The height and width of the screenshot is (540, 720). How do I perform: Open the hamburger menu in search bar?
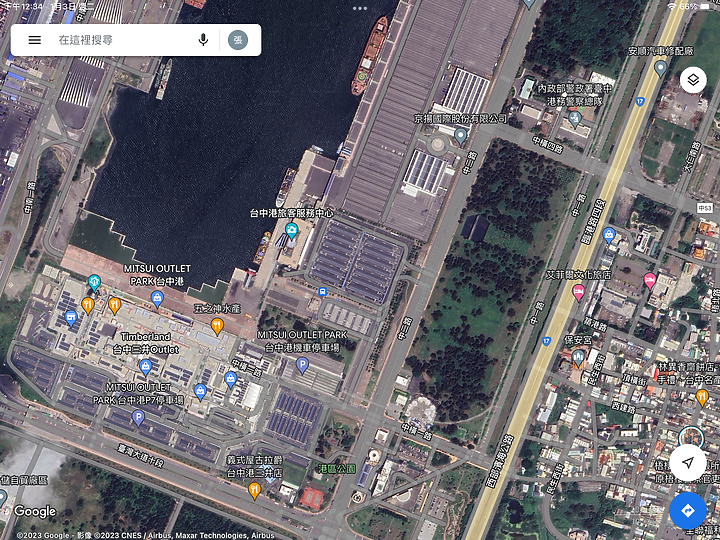[x=34, y=40]
